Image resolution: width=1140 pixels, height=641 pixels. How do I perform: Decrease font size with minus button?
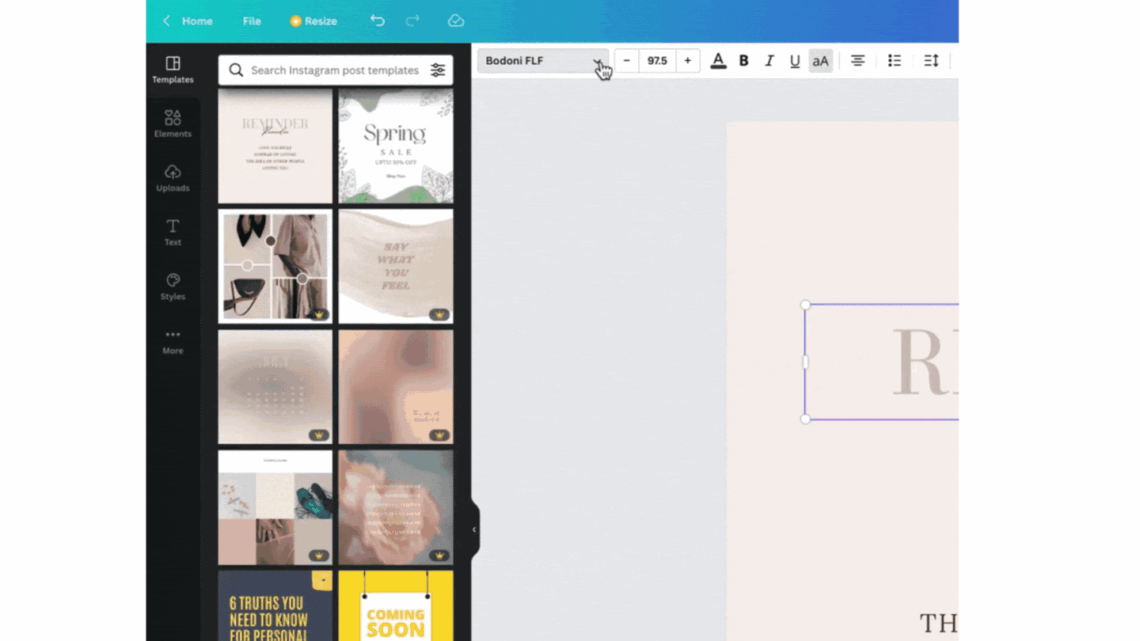(627, 60)
